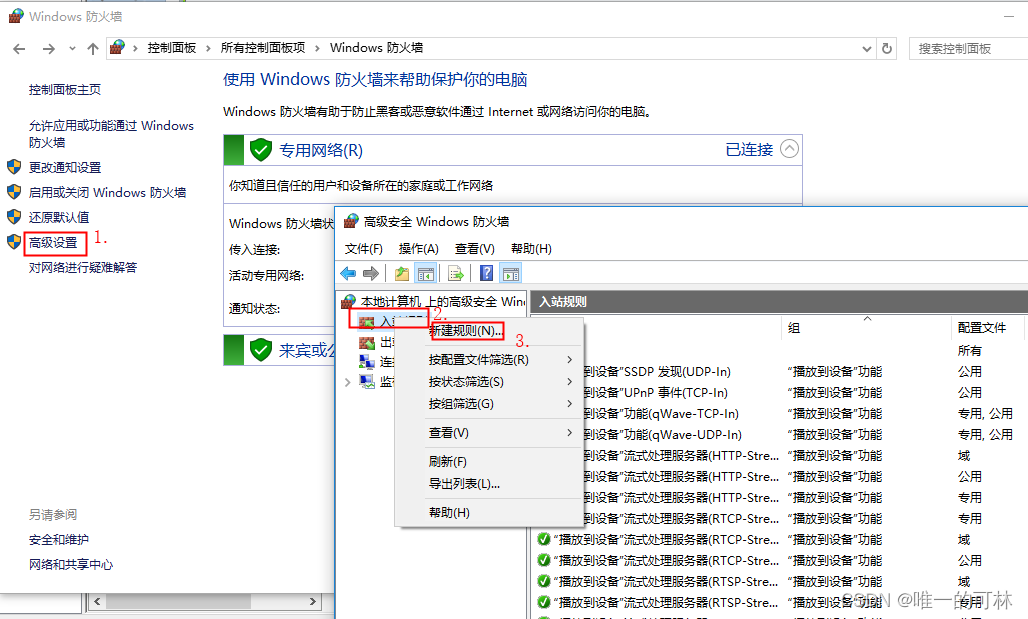This screenshot has height=619, width=1028.
Task: Click the arrow after 控制面板 in breadcrumb
Action: coord(208,48)
